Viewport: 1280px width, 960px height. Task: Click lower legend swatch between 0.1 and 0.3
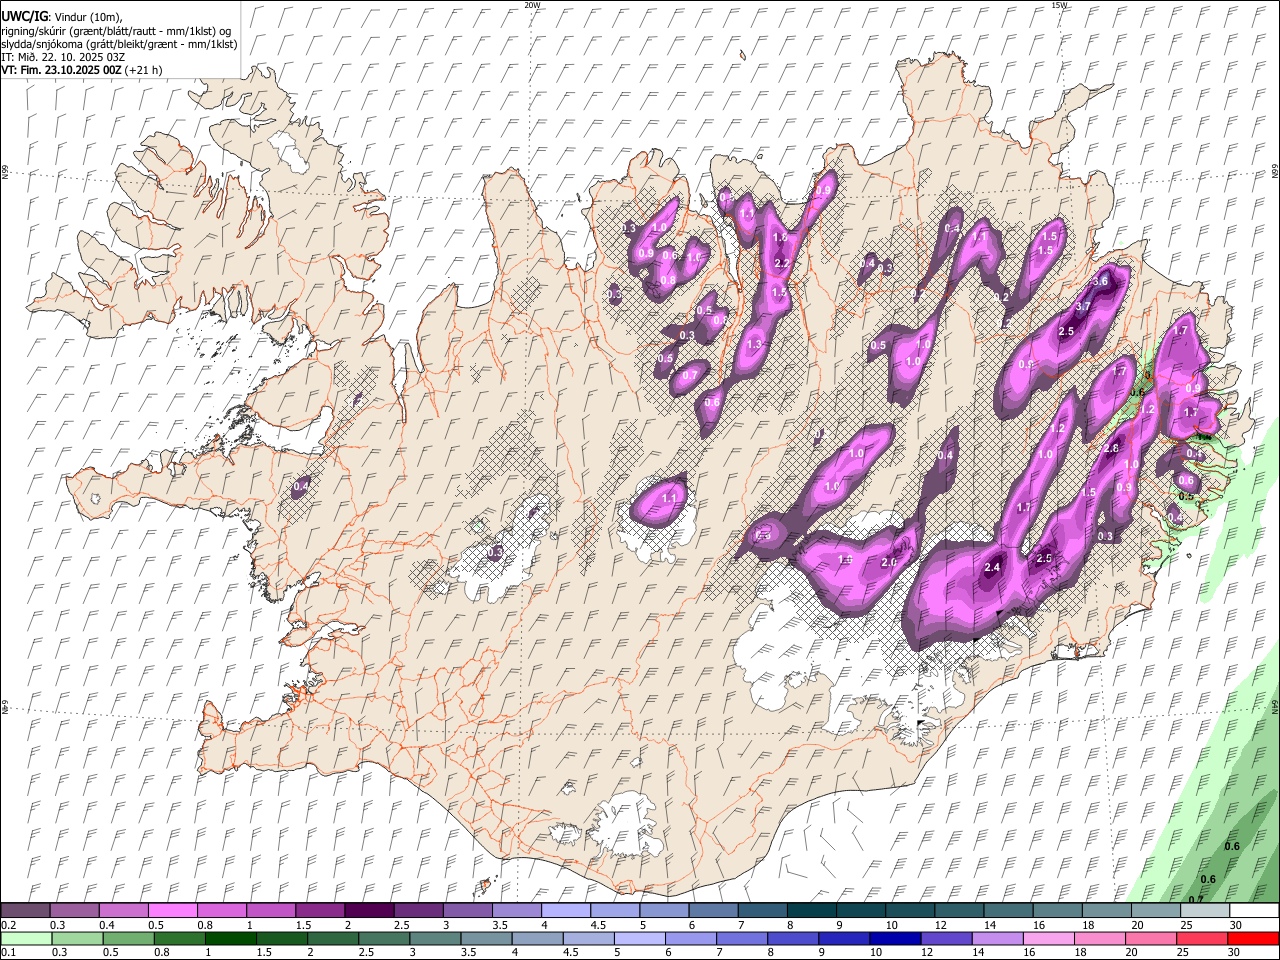pyautogui.click(x=26, y=938)
